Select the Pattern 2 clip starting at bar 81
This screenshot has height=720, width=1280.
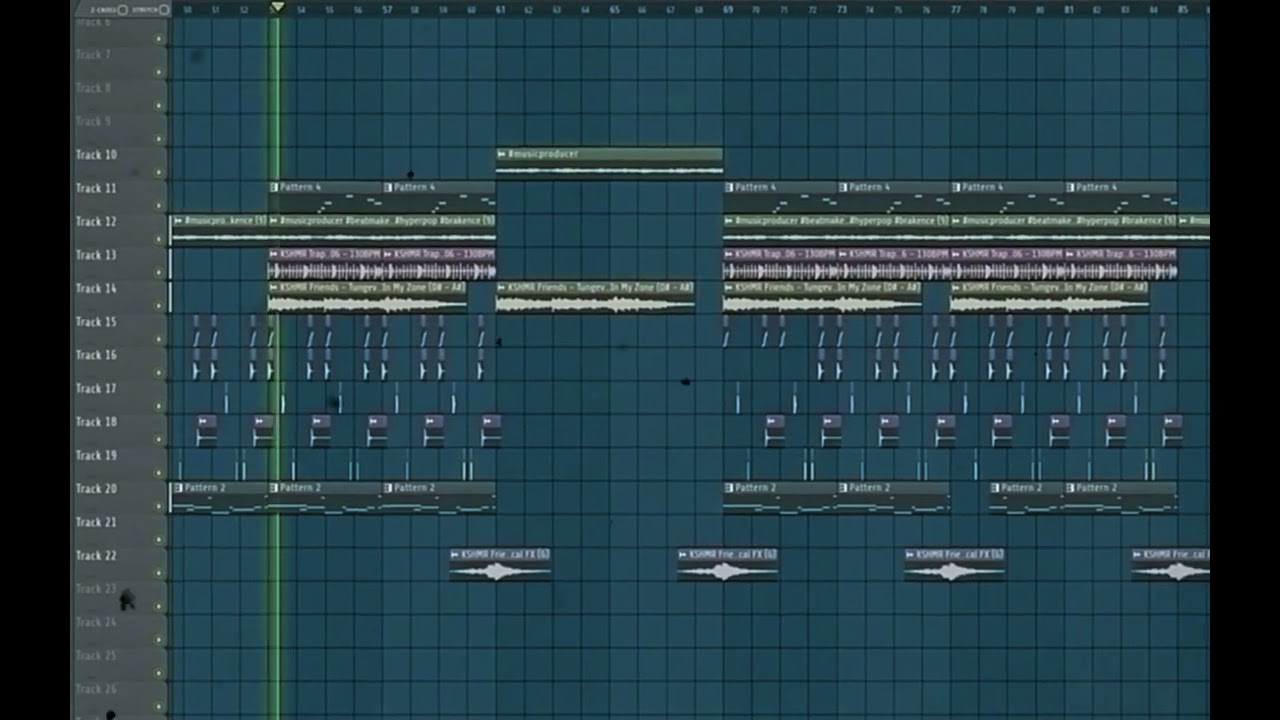[1121, 497]
